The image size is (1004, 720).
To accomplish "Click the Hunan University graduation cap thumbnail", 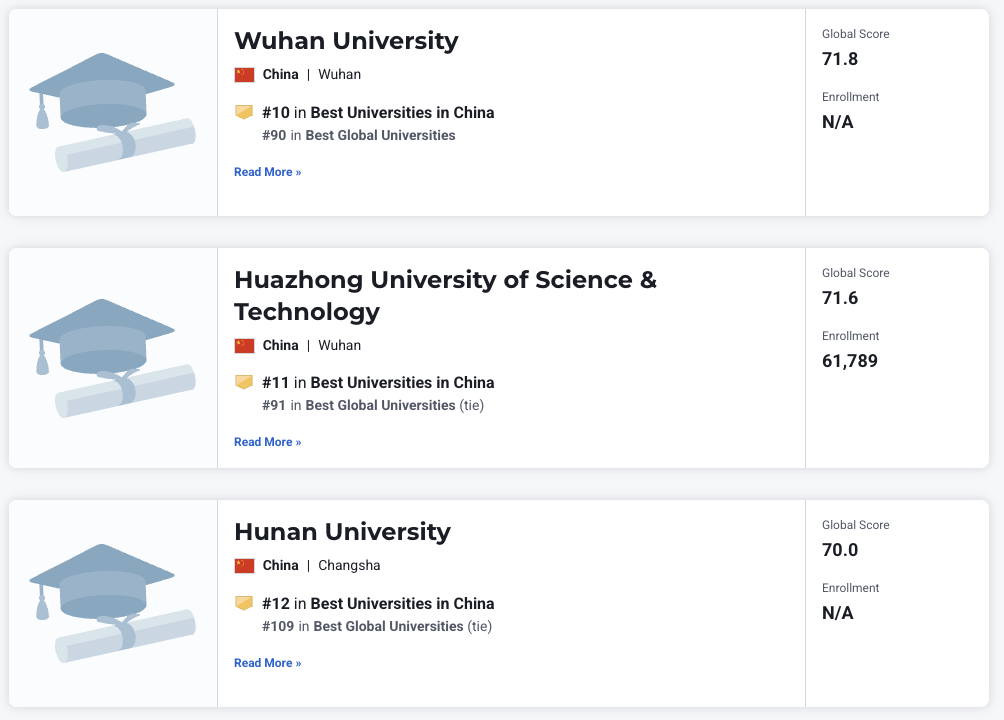I will coord(112,602).
